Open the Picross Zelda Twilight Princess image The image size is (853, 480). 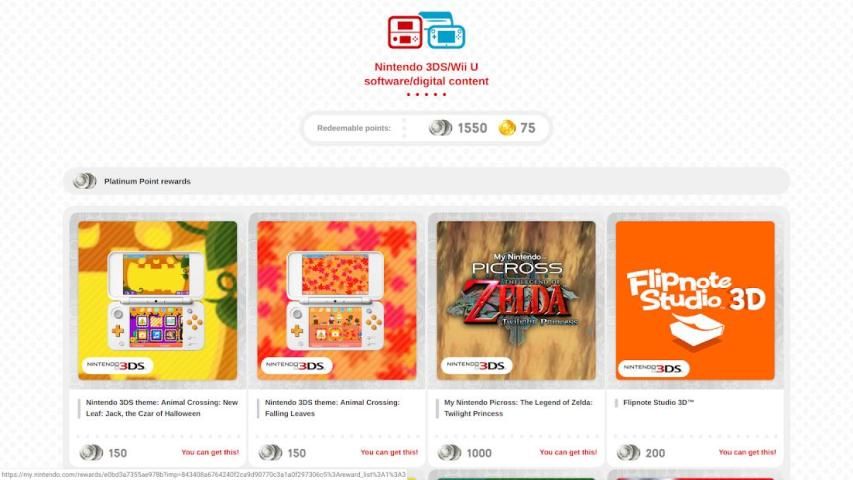click(x=516, y=300)
